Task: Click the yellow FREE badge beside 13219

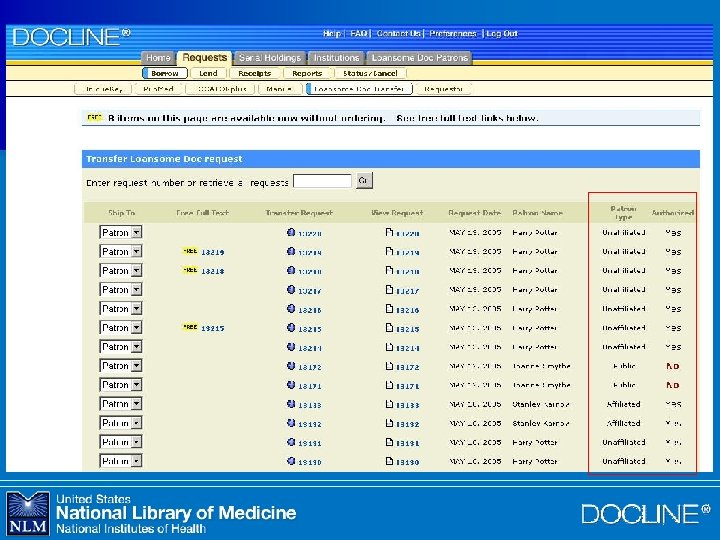Action: tap(190, 251)
